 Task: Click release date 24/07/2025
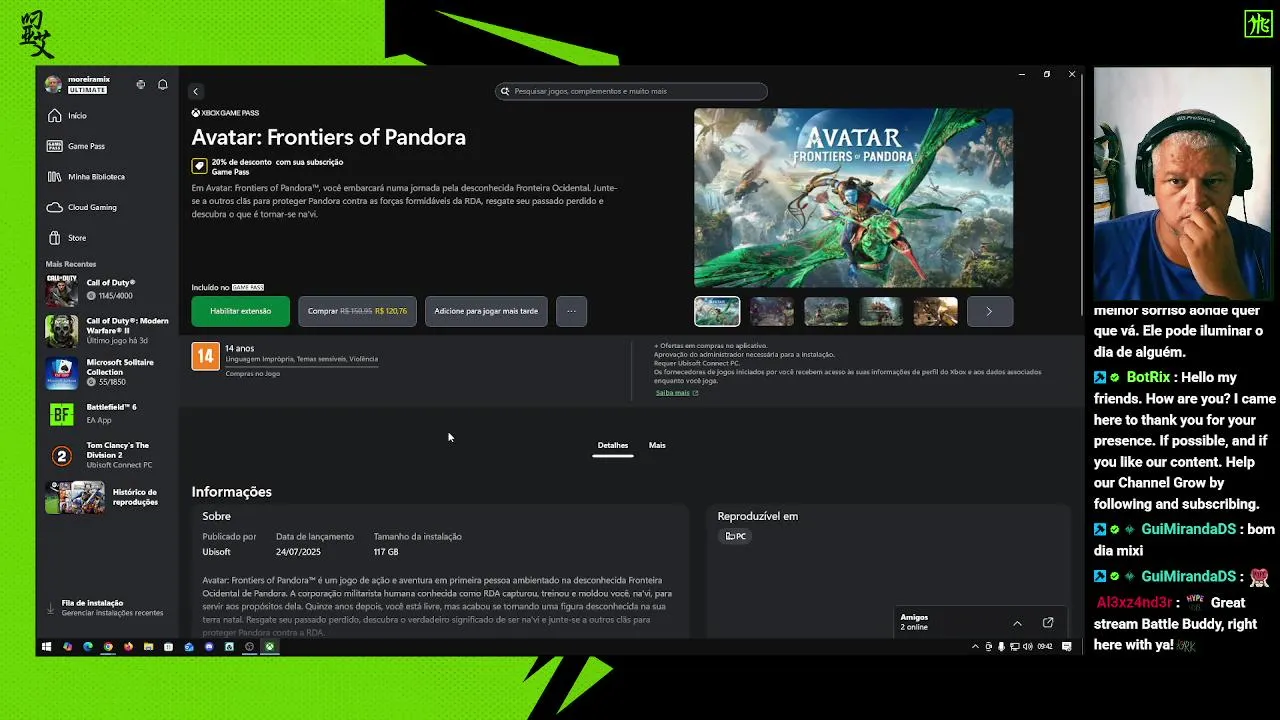coord(298,552)
